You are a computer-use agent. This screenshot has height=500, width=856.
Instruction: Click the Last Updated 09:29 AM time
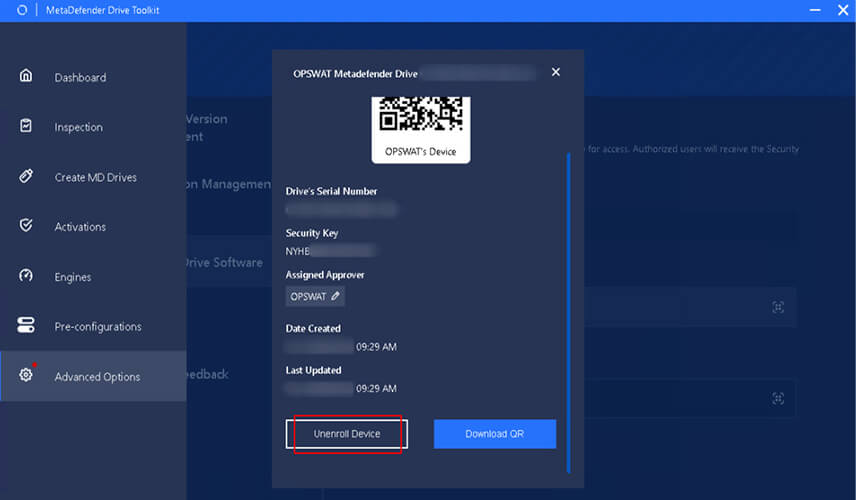point(376,389)
